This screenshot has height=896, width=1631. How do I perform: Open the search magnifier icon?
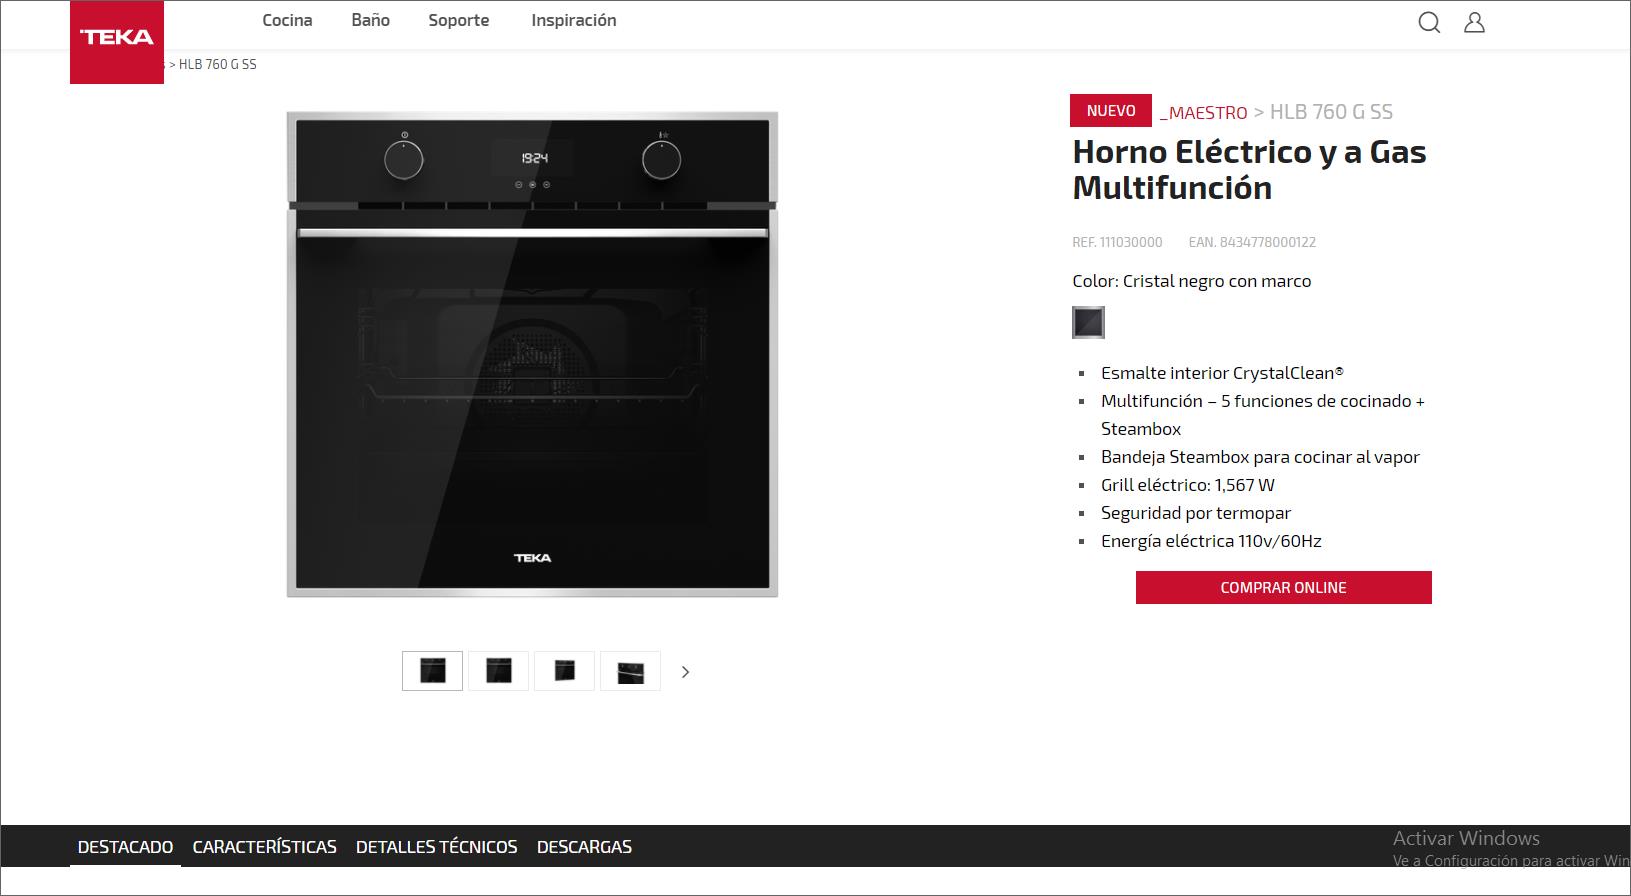[1429, 22]
